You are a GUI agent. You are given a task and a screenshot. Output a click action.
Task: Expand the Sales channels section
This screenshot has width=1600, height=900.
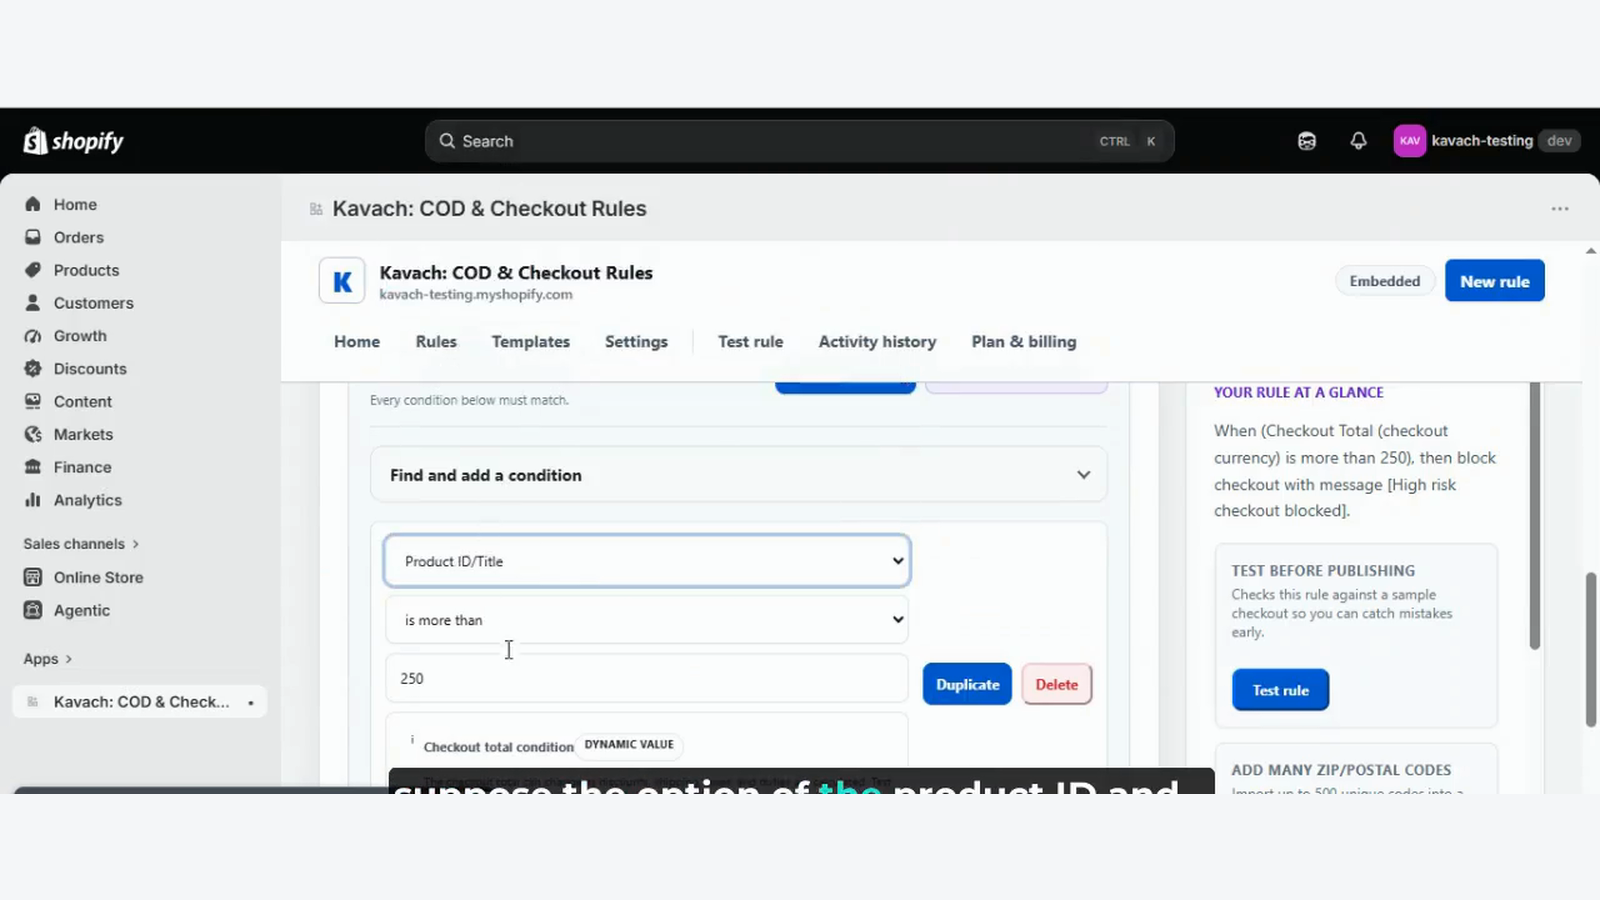(81, 544)
